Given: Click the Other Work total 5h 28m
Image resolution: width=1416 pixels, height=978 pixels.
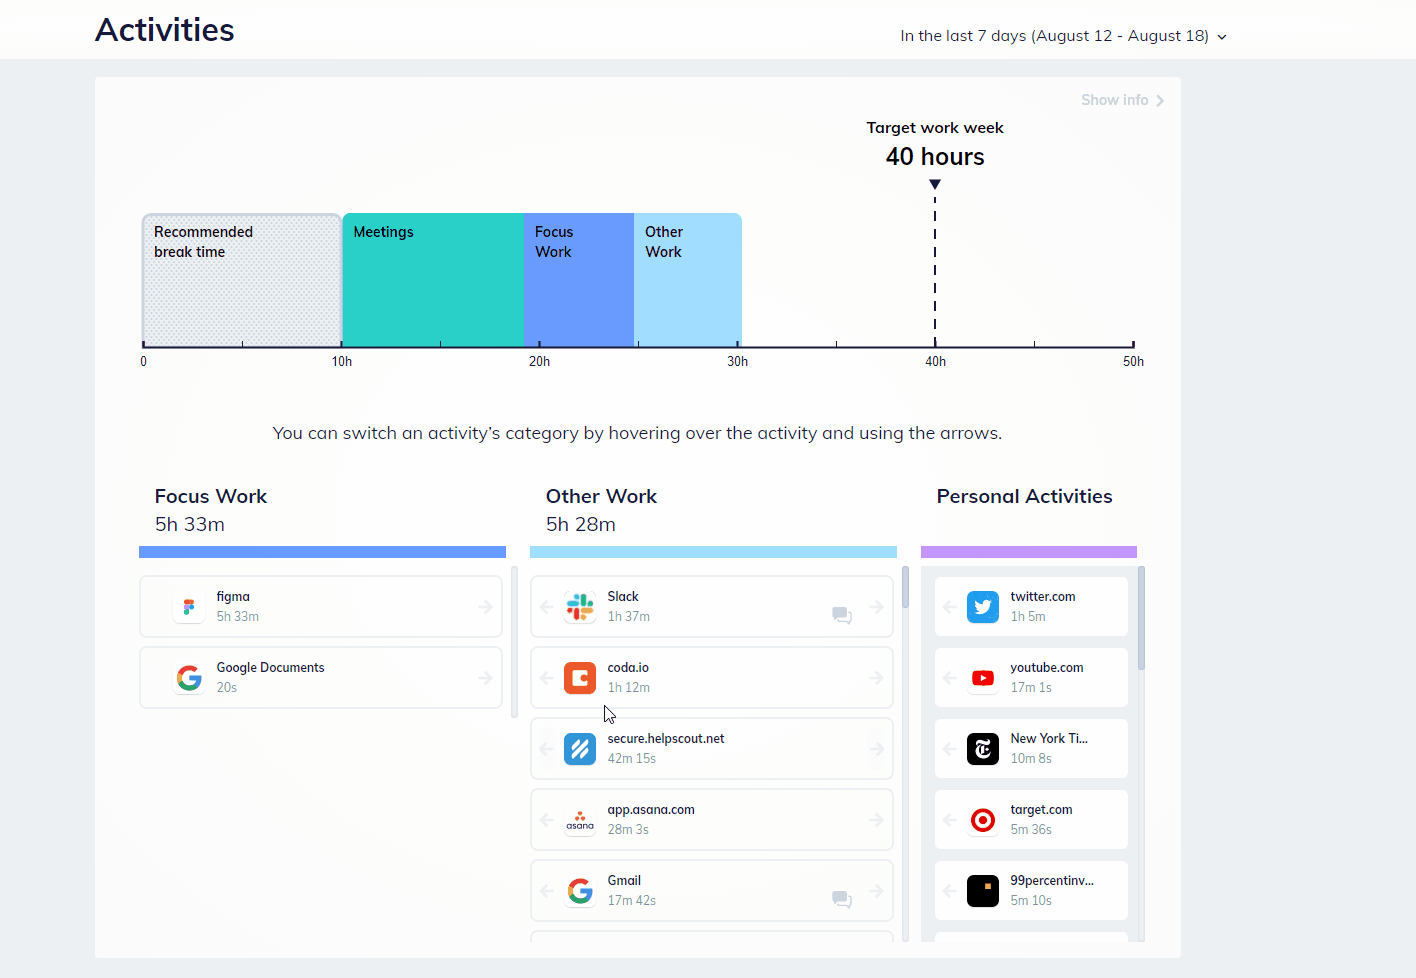Looking at the screenshot, I should pos(581,524).
